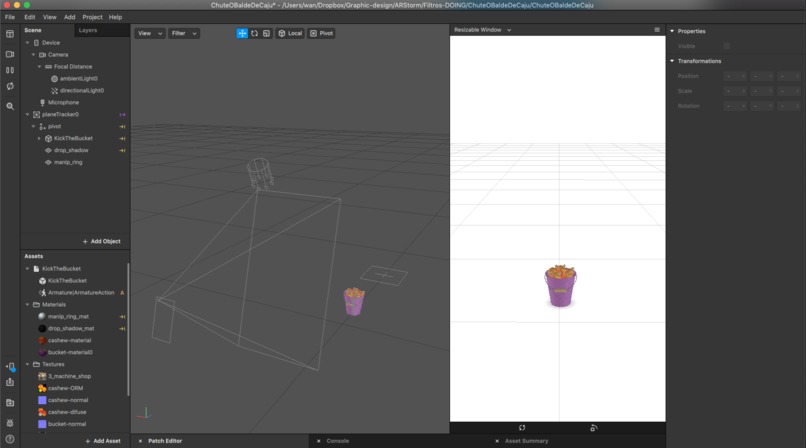This screenshot has width=806, height=448.
Task: Open the Project menu
Action: click(x=93, y=17)
